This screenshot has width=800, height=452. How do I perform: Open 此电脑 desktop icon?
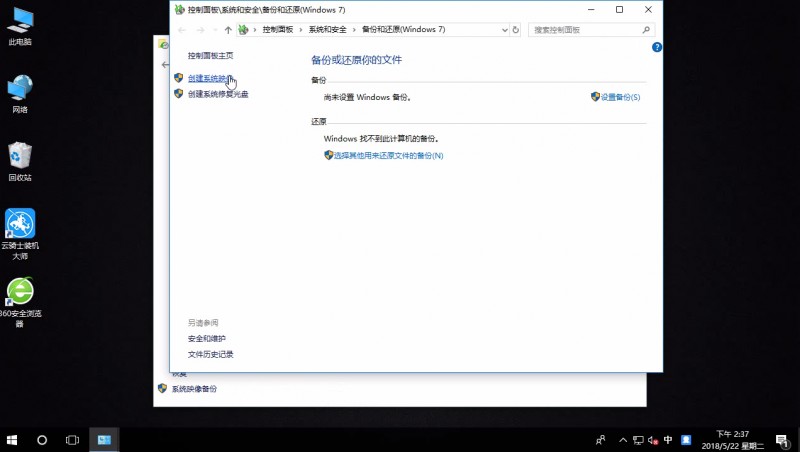(20, 27)
